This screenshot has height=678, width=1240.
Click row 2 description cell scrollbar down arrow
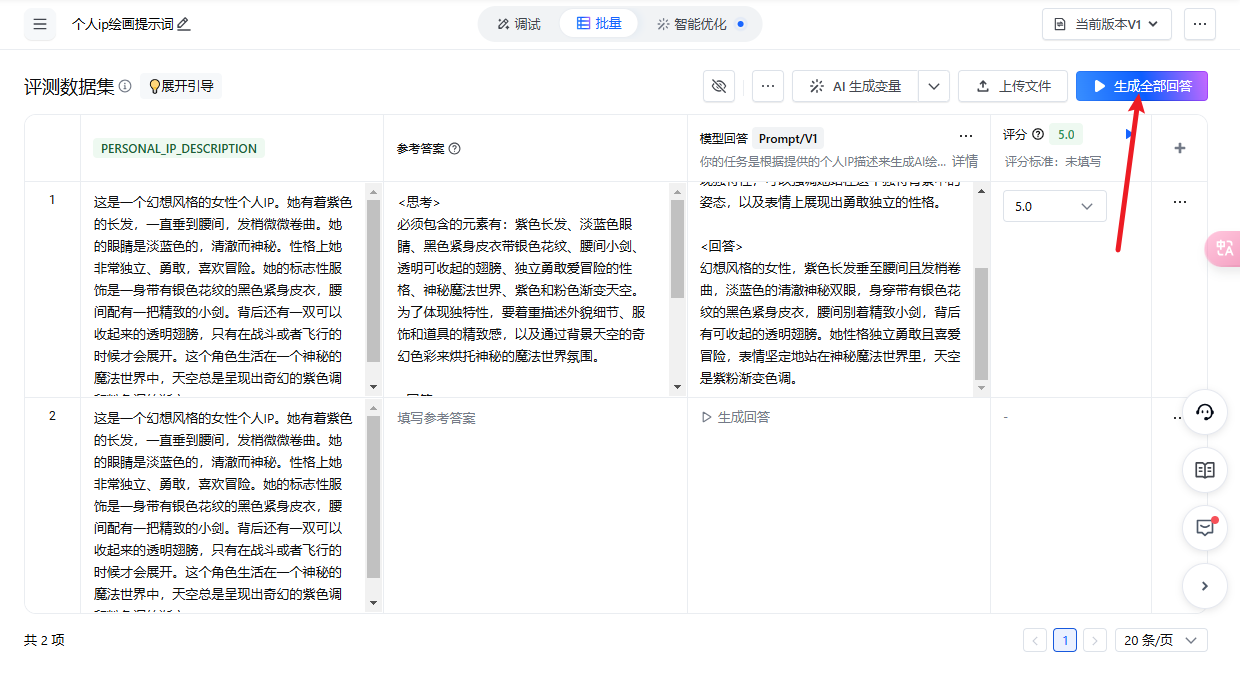click(x=374, y=603)
